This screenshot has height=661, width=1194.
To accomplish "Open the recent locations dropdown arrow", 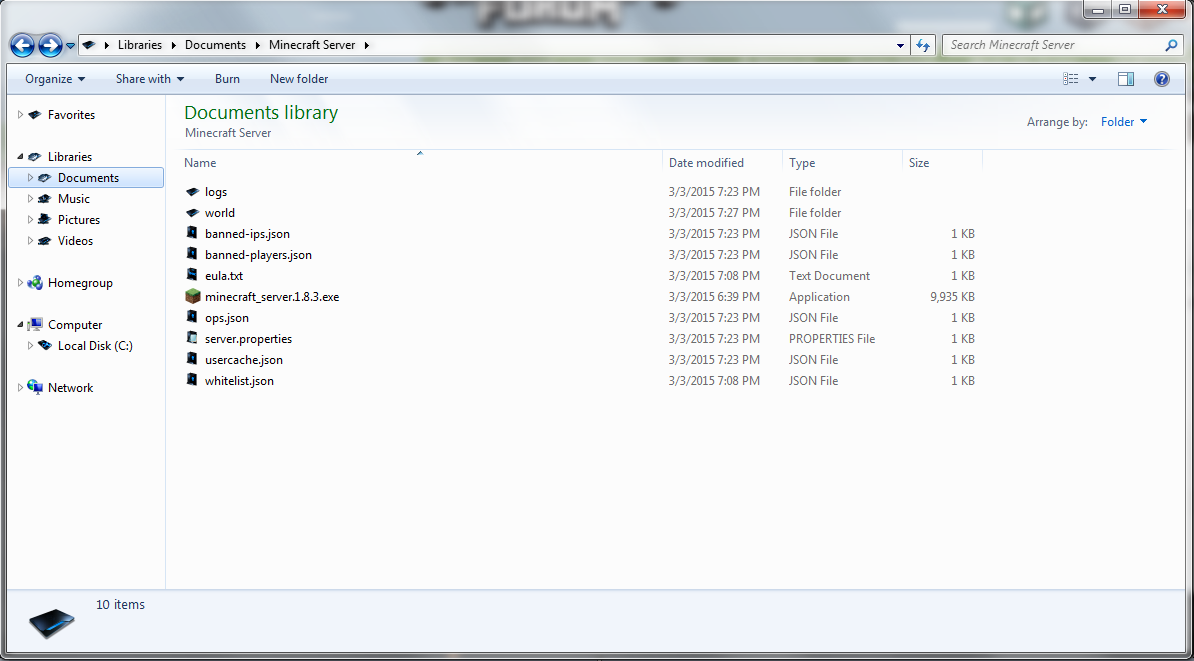I will tap(70, 46).
